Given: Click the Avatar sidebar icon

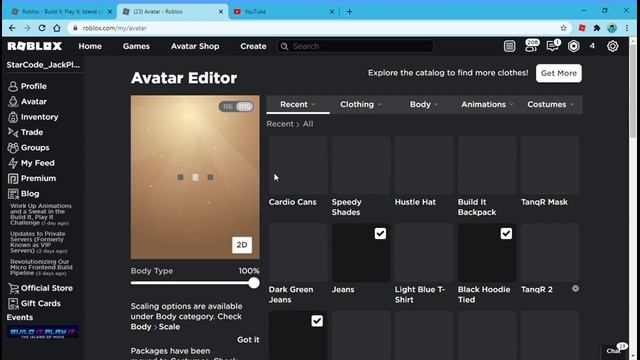Looking at the screenshot, I should (13, 102).
